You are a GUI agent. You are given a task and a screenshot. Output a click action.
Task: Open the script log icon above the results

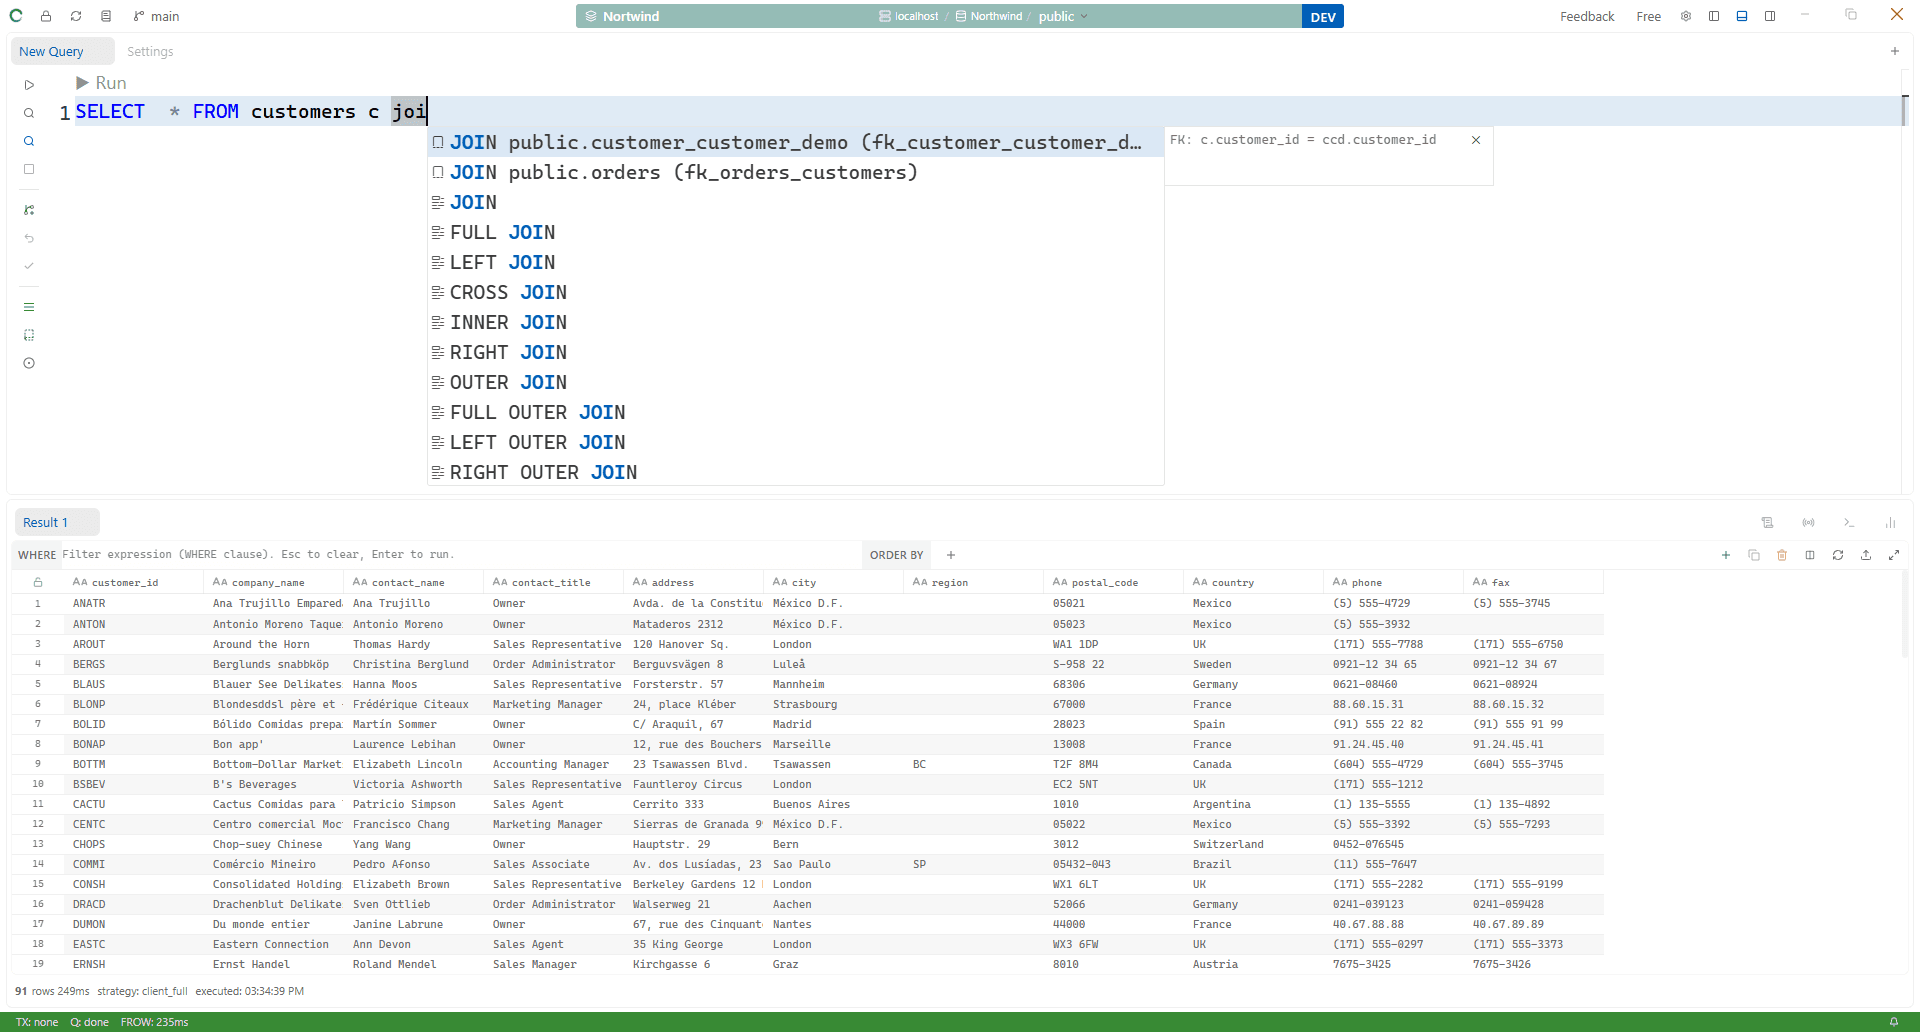1767,522
